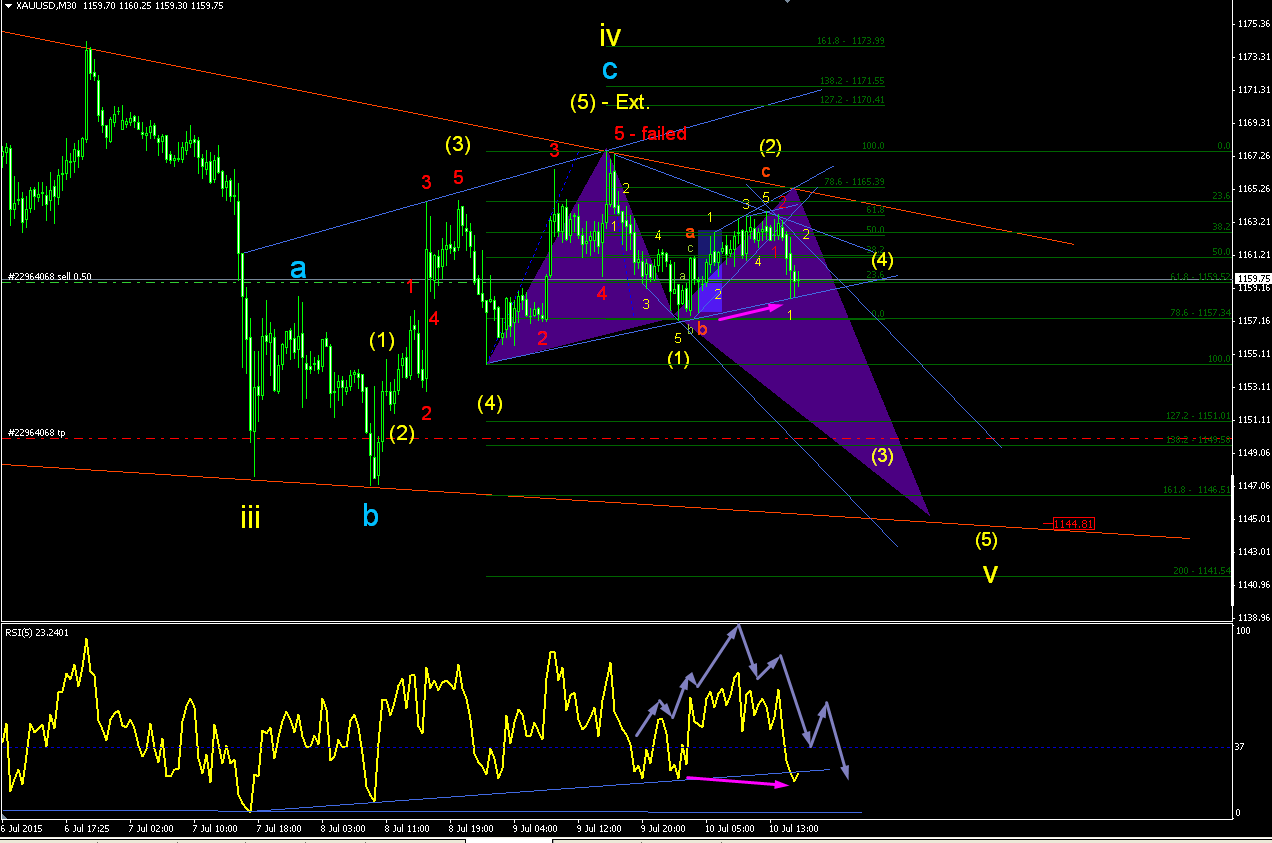
Task: Select the yellow 'iii' wave label
Action: [250, 517]
